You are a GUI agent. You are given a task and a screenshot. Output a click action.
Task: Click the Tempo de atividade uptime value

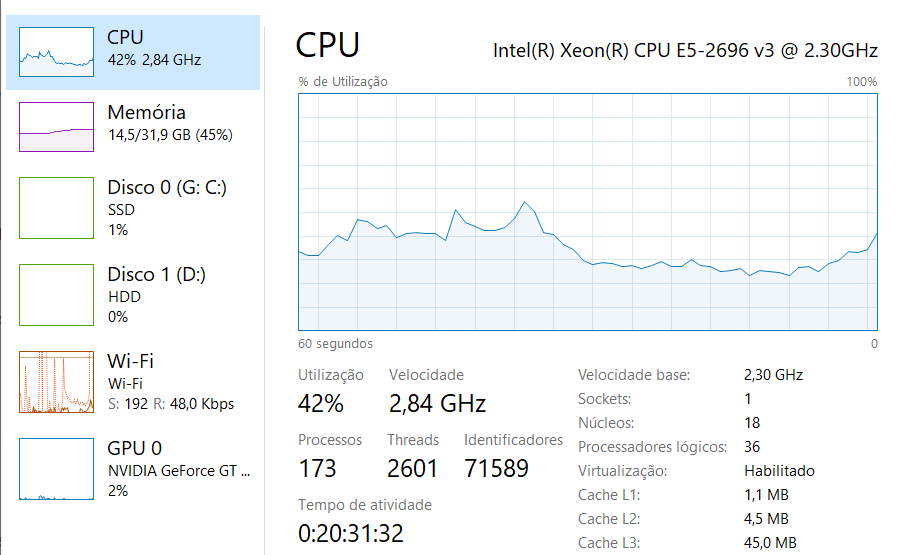tap(350, 533)
